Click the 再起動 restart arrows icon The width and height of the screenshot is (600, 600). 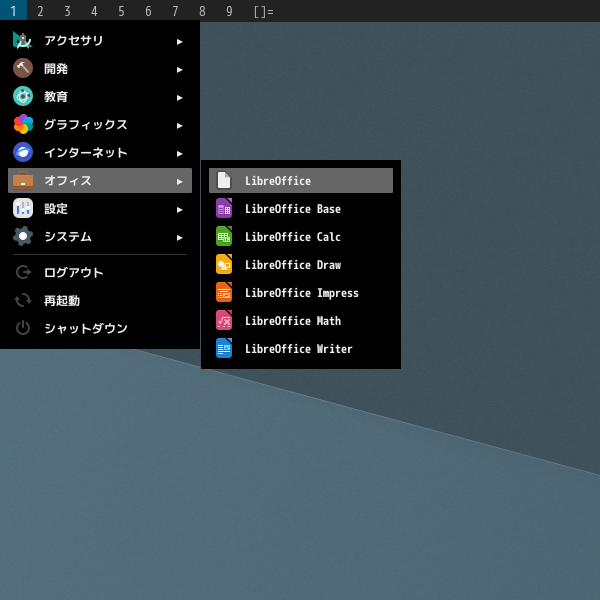(x=23, y=300)
